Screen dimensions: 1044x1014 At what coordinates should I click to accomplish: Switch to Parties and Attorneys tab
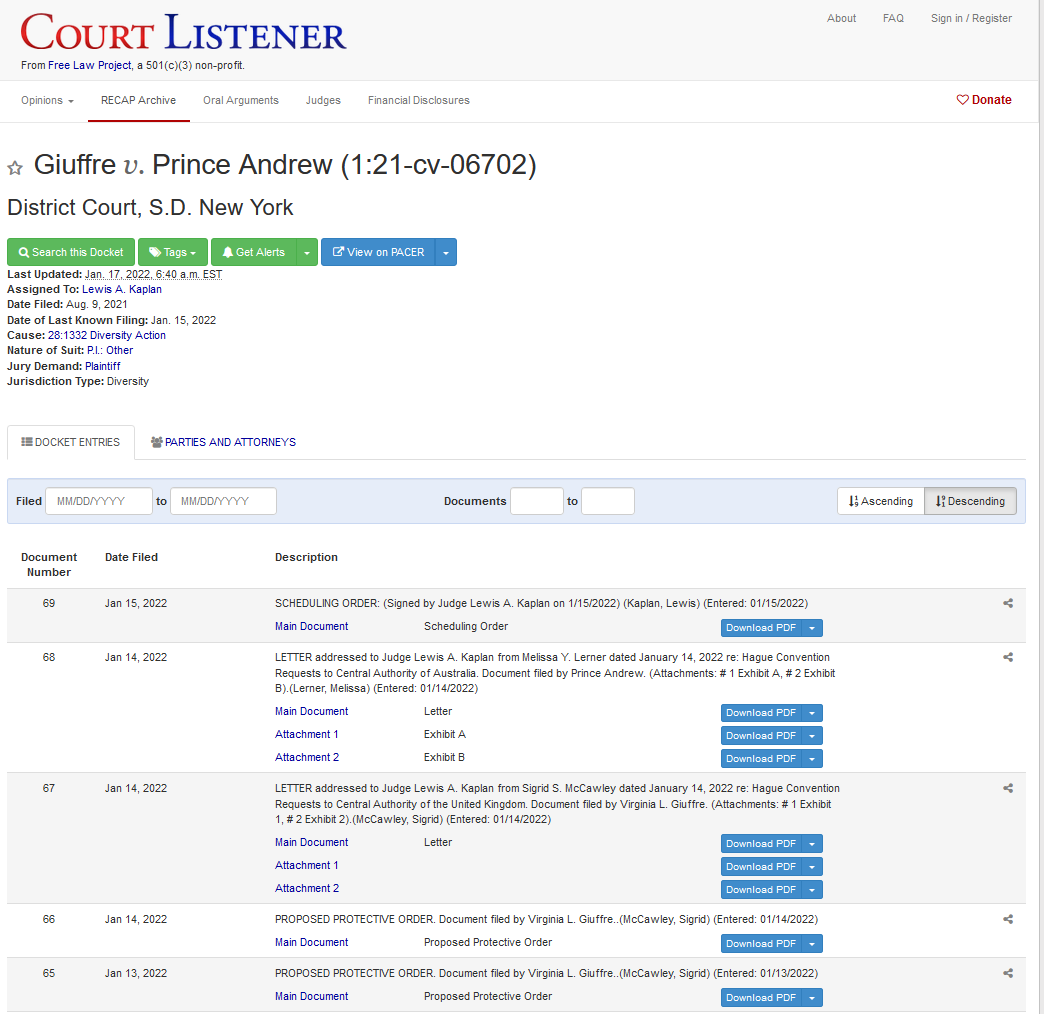pos(223,442)
